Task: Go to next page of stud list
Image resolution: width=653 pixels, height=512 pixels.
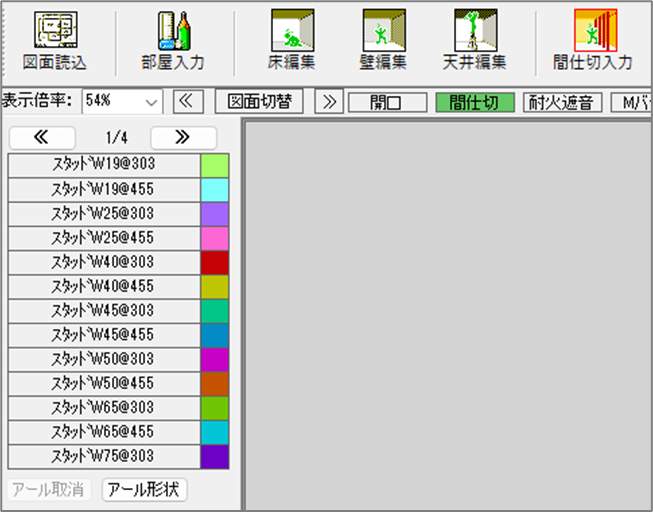Action: coord(182,138)
